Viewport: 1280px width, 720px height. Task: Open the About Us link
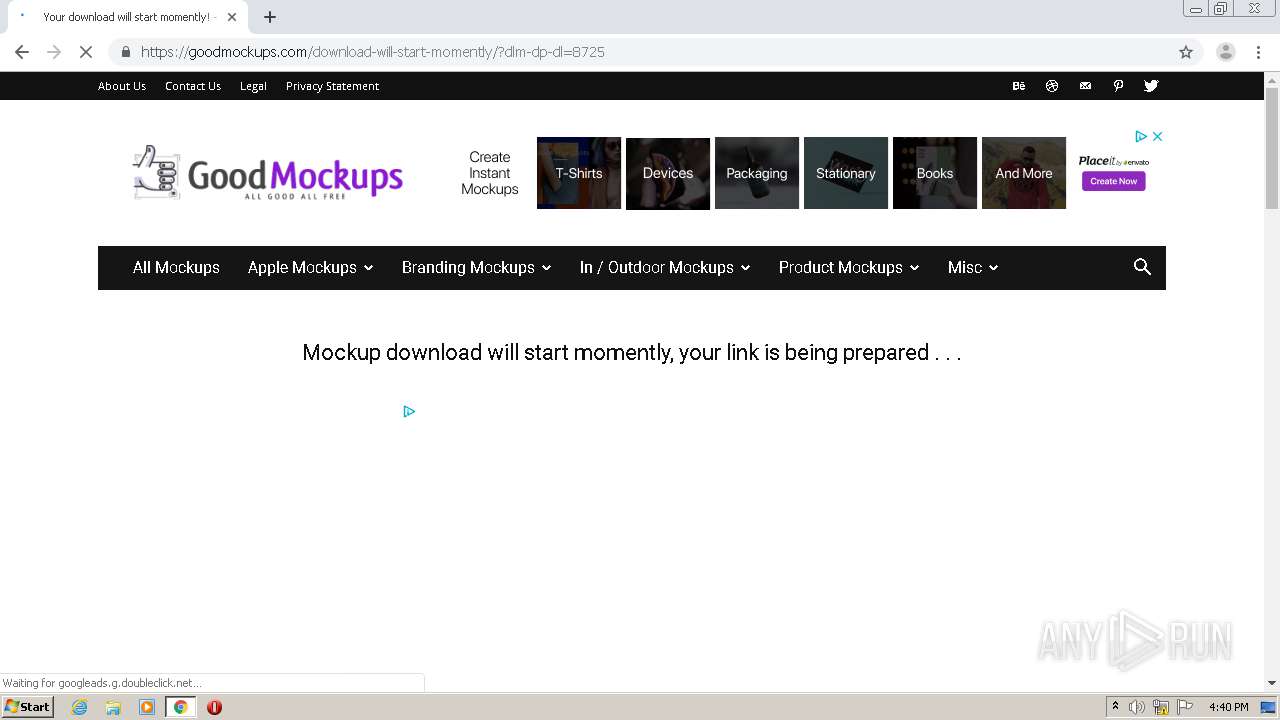(122, 86)
